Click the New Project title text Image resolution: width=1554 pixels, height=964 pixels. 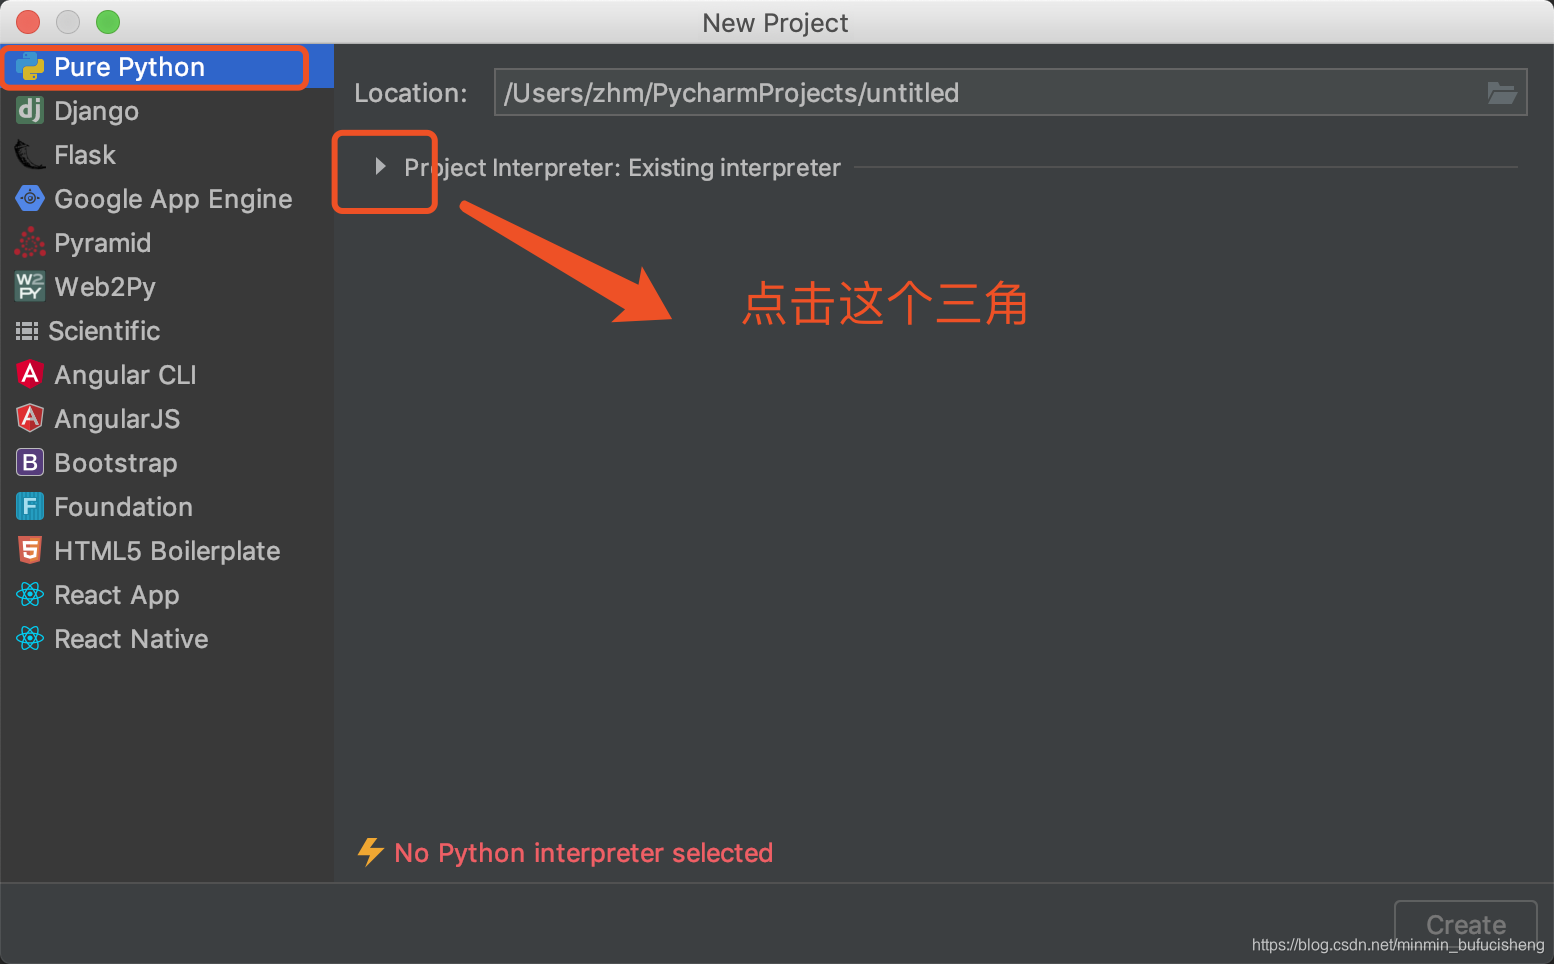click(x=775, y=23)
